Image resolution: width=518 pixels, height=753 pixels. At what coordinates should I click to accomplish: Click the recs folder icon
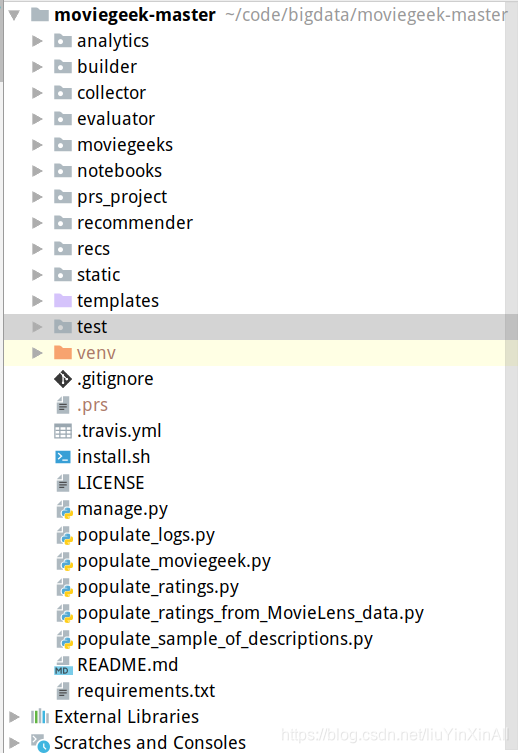(62, 248)
